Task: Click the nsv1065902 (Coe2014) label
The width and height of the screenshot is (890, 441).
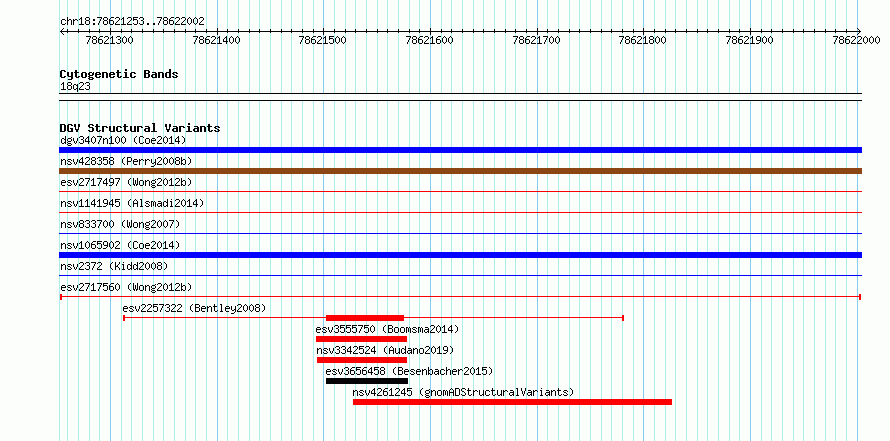Action: click(120, 245)
